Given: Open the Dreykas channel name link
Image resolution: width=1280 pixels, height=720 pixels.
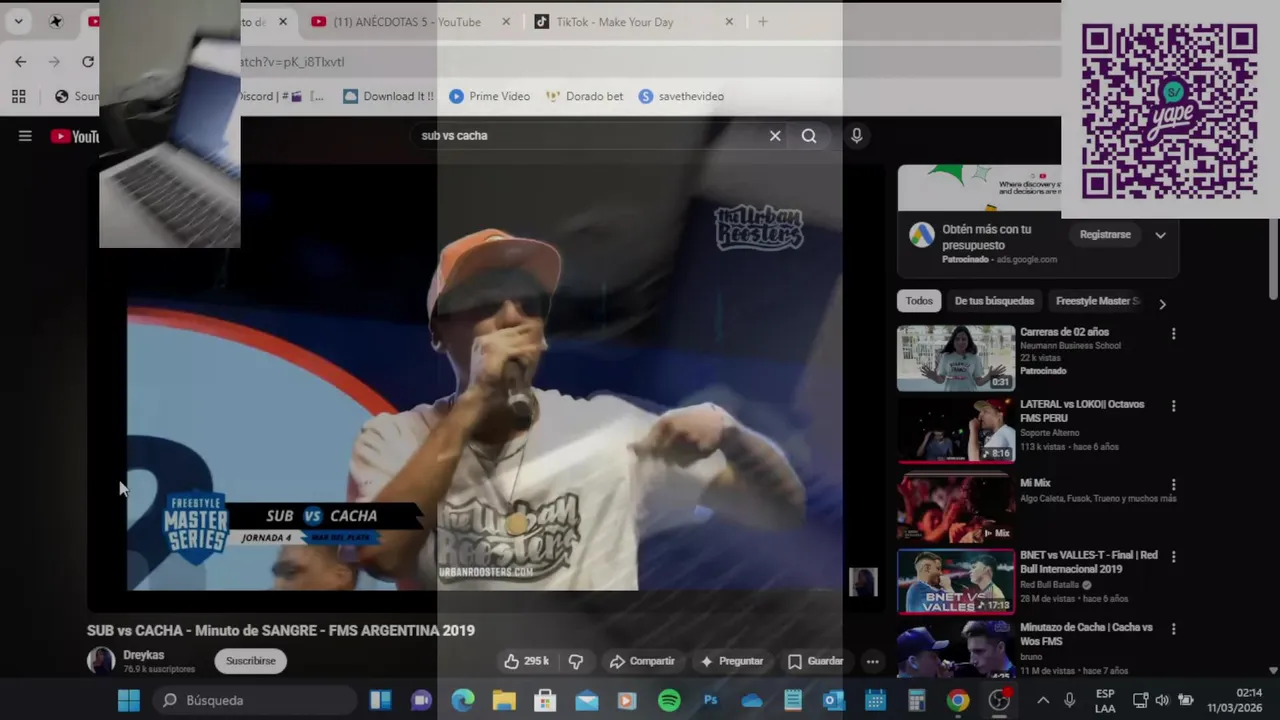Looking at the screenshot, I should pos(143,655).
